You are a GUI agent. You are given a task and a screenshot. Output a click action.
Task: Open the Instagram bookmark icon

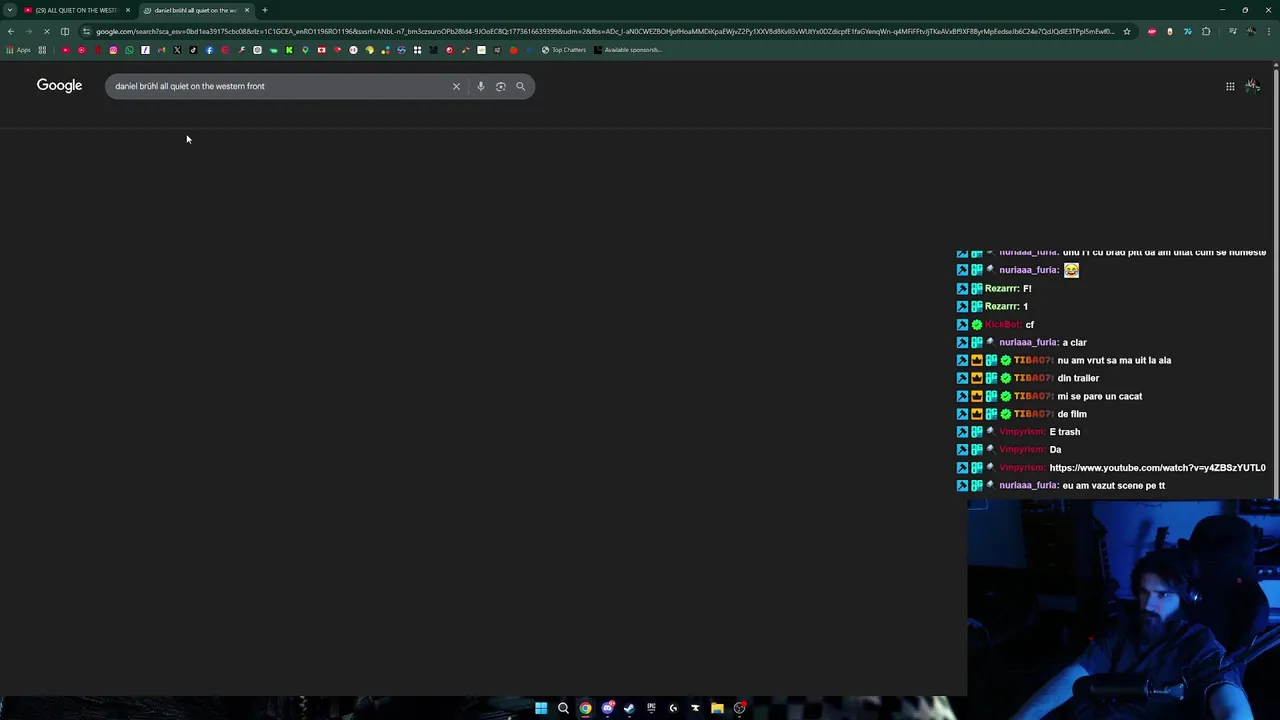coord(113,50)
